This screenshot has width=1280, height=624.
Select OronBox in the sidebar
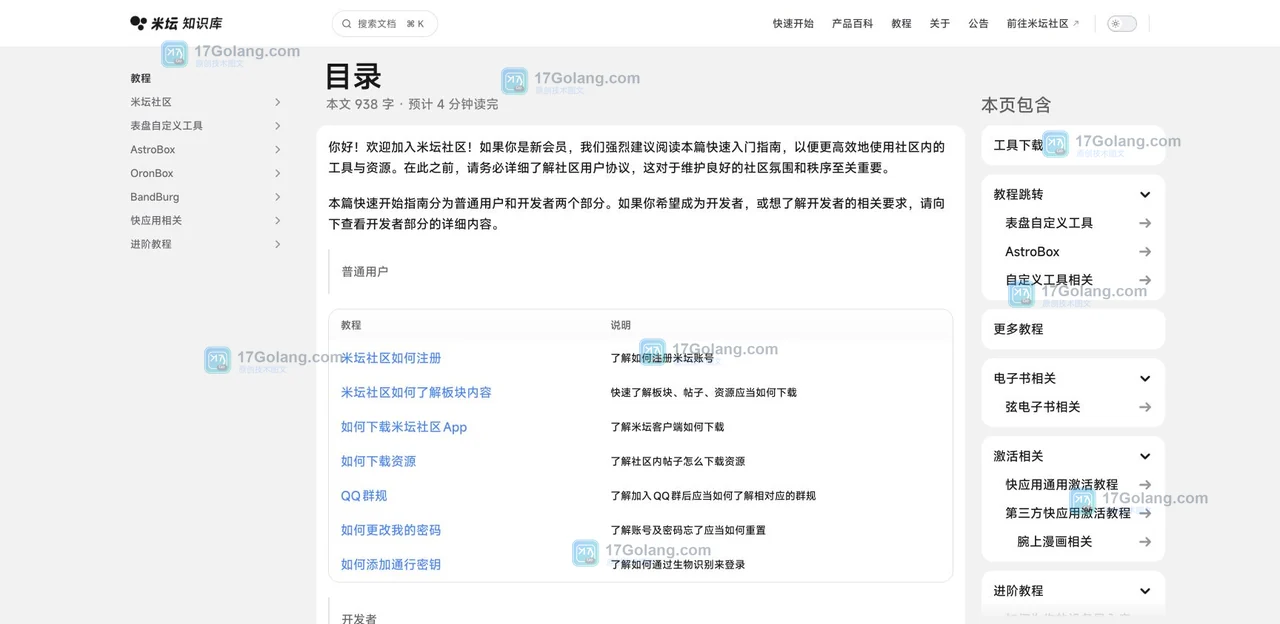(x=152, y=173)
